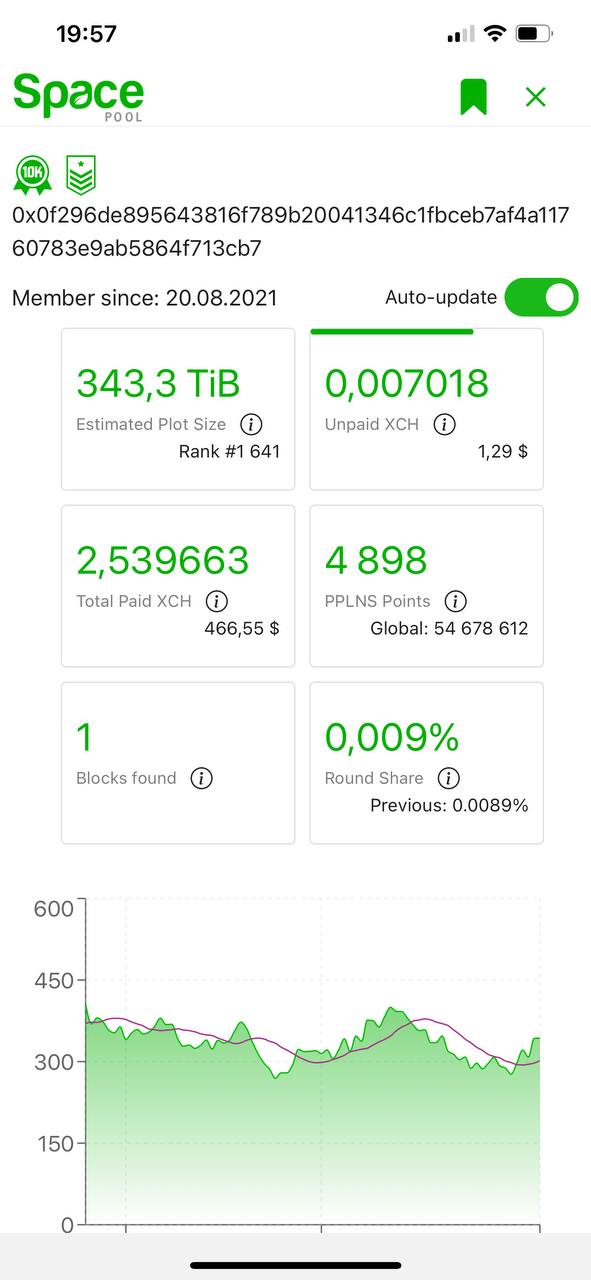Image resolution: width=591 pixels, height=1280 pixels.
Task: Tap the Member since: 20.08.2021 text
Action: coord(145,298)
